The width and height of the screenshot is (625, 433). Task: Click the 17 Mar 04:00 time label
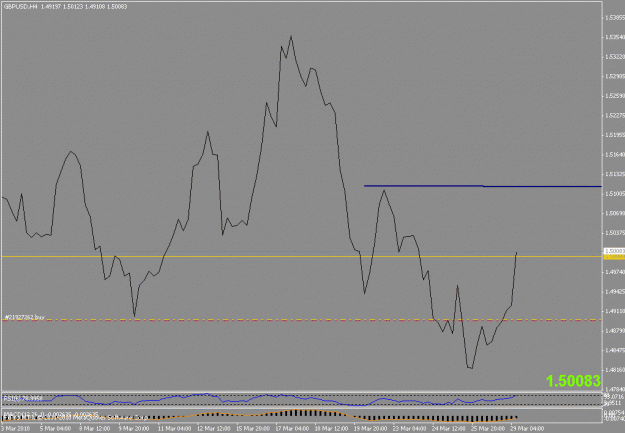(x=291, y=429)
